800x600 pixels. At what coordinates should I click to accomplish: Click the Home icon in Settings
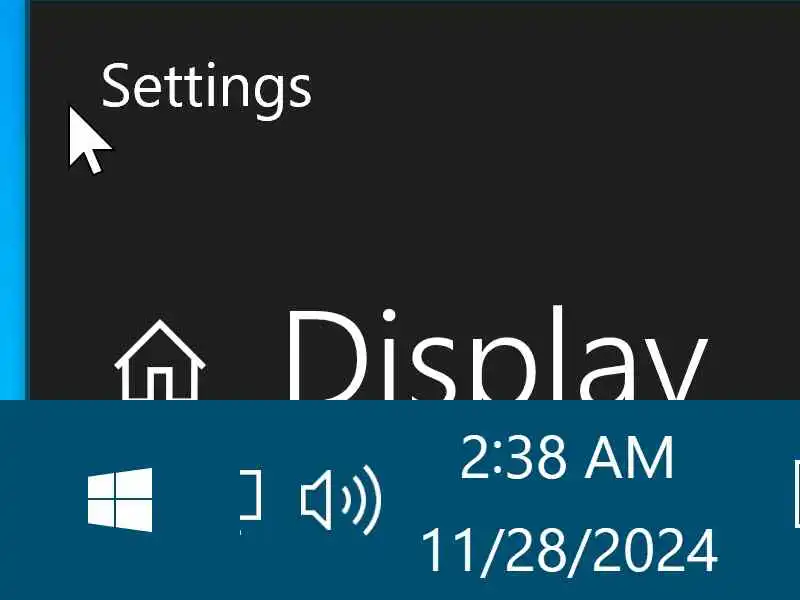point(160,360)
